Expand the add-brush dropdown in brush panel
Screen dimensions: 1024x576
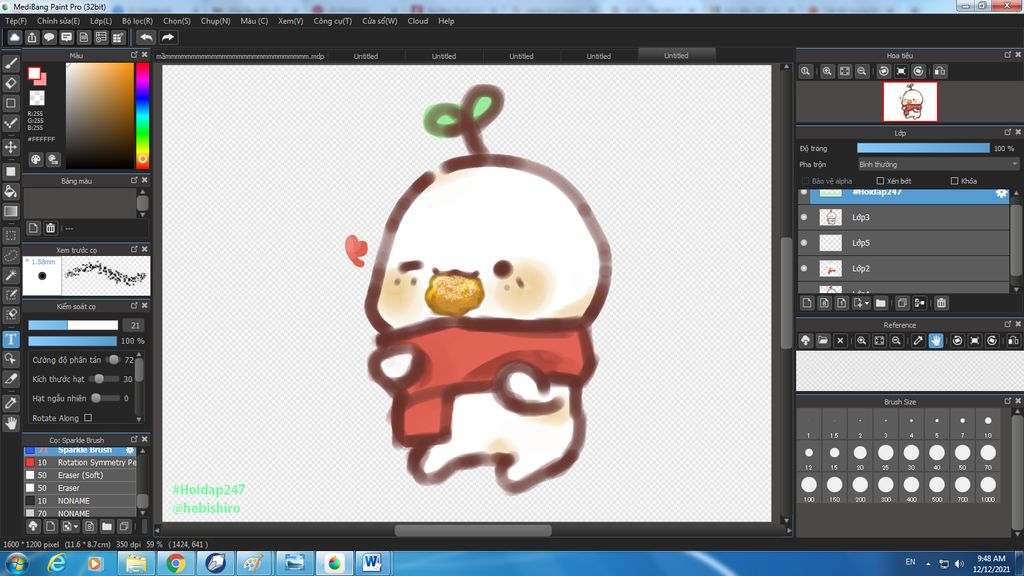[x=76, y=526]
